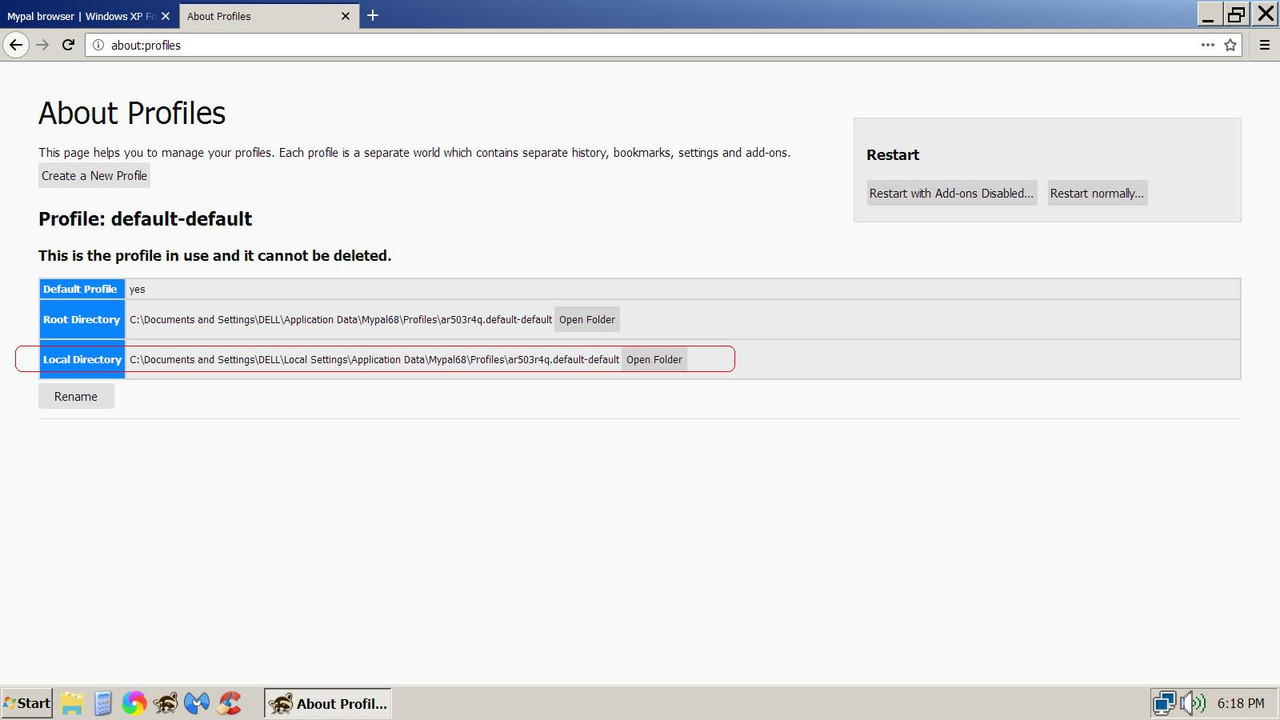Launch CCleaner icon in quick launch
The width and height of the screenshot is (1280, 720).
pyautogui.click(x=230, y=703)
